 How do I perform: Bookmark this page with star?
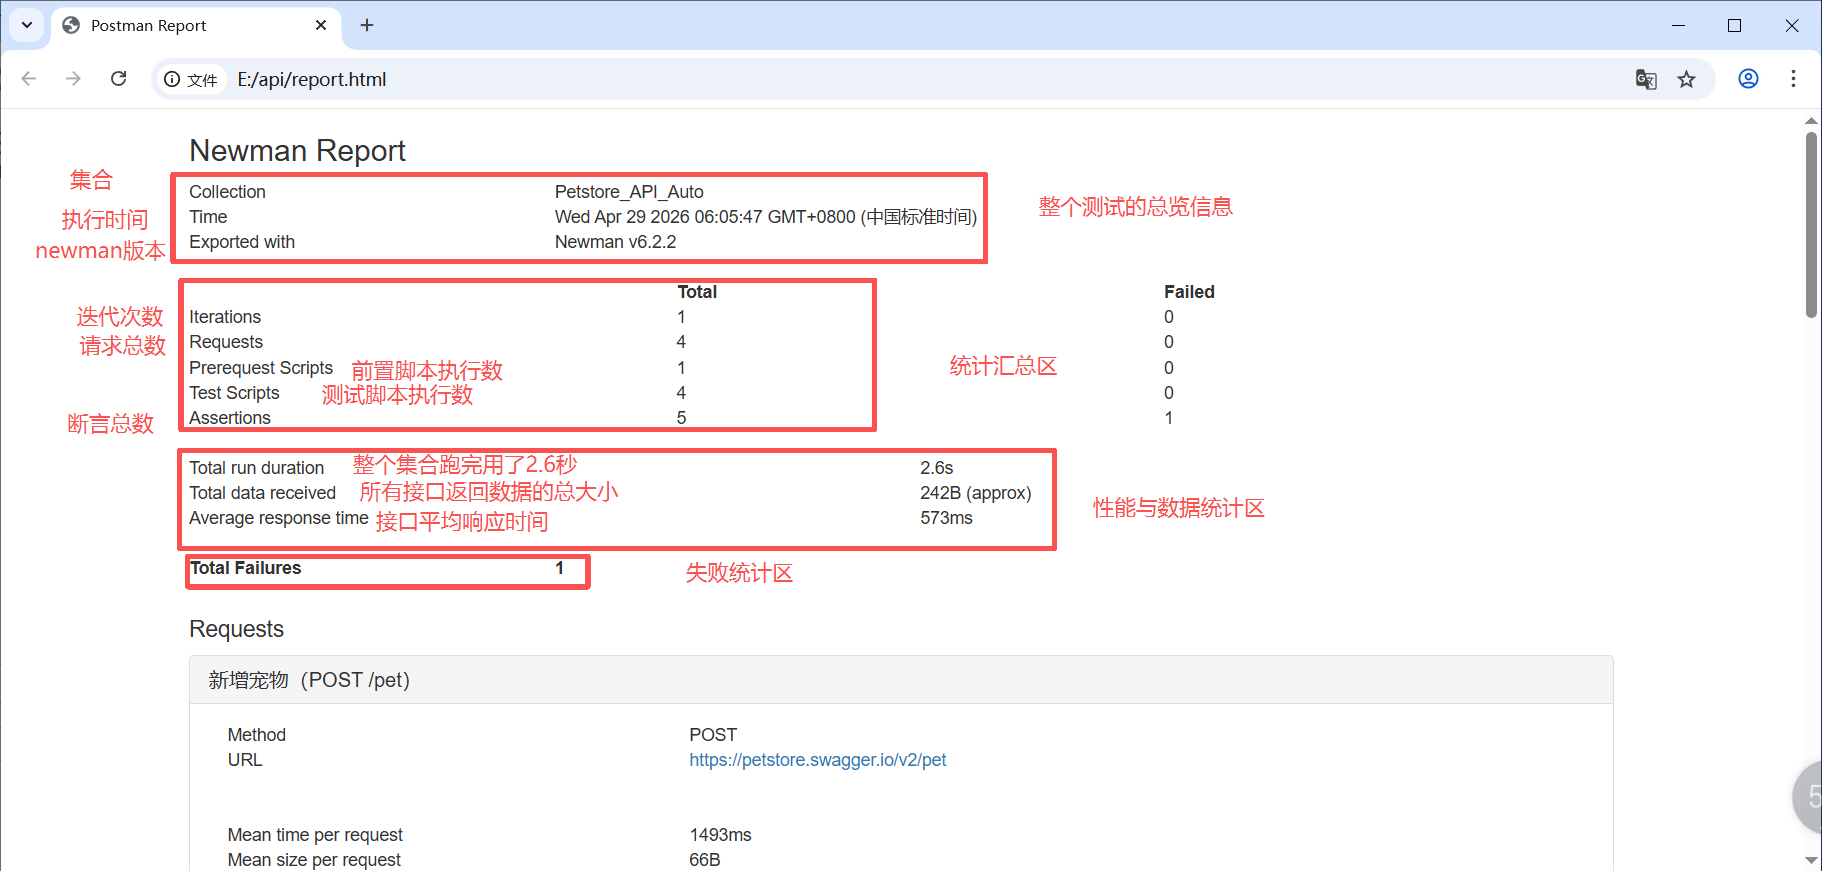coord(1687,79)
